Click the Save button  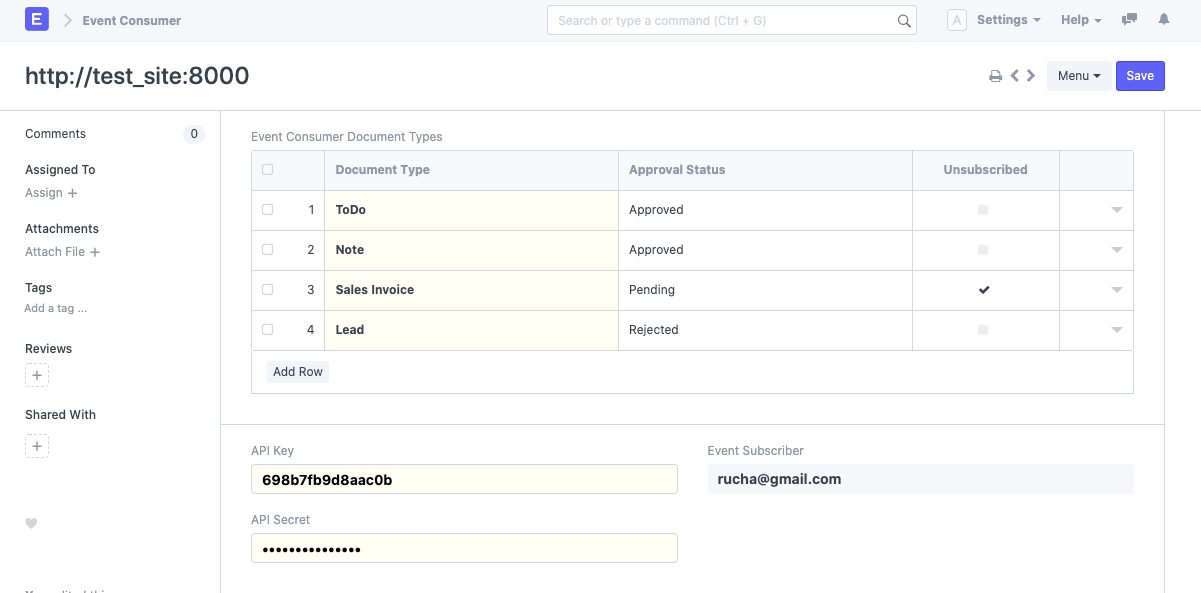click(x=1139, y=76)
